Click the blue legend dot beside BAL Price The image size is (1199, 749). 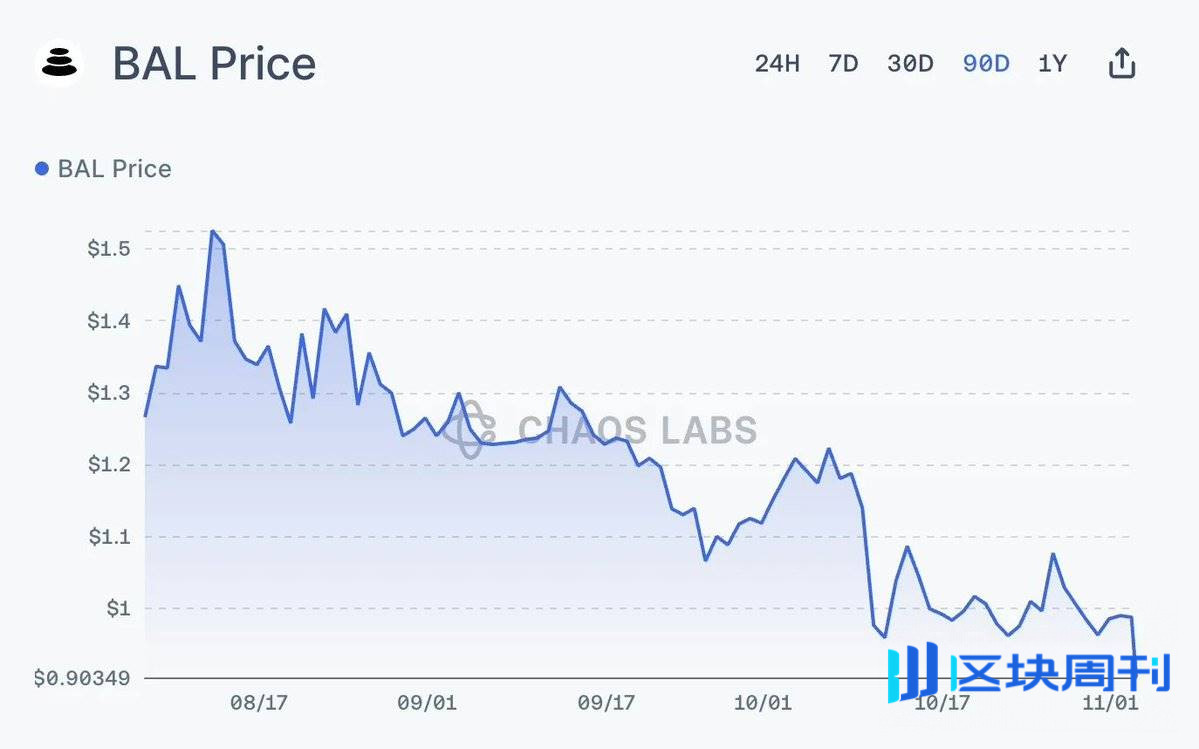click(x=40, y=168)
